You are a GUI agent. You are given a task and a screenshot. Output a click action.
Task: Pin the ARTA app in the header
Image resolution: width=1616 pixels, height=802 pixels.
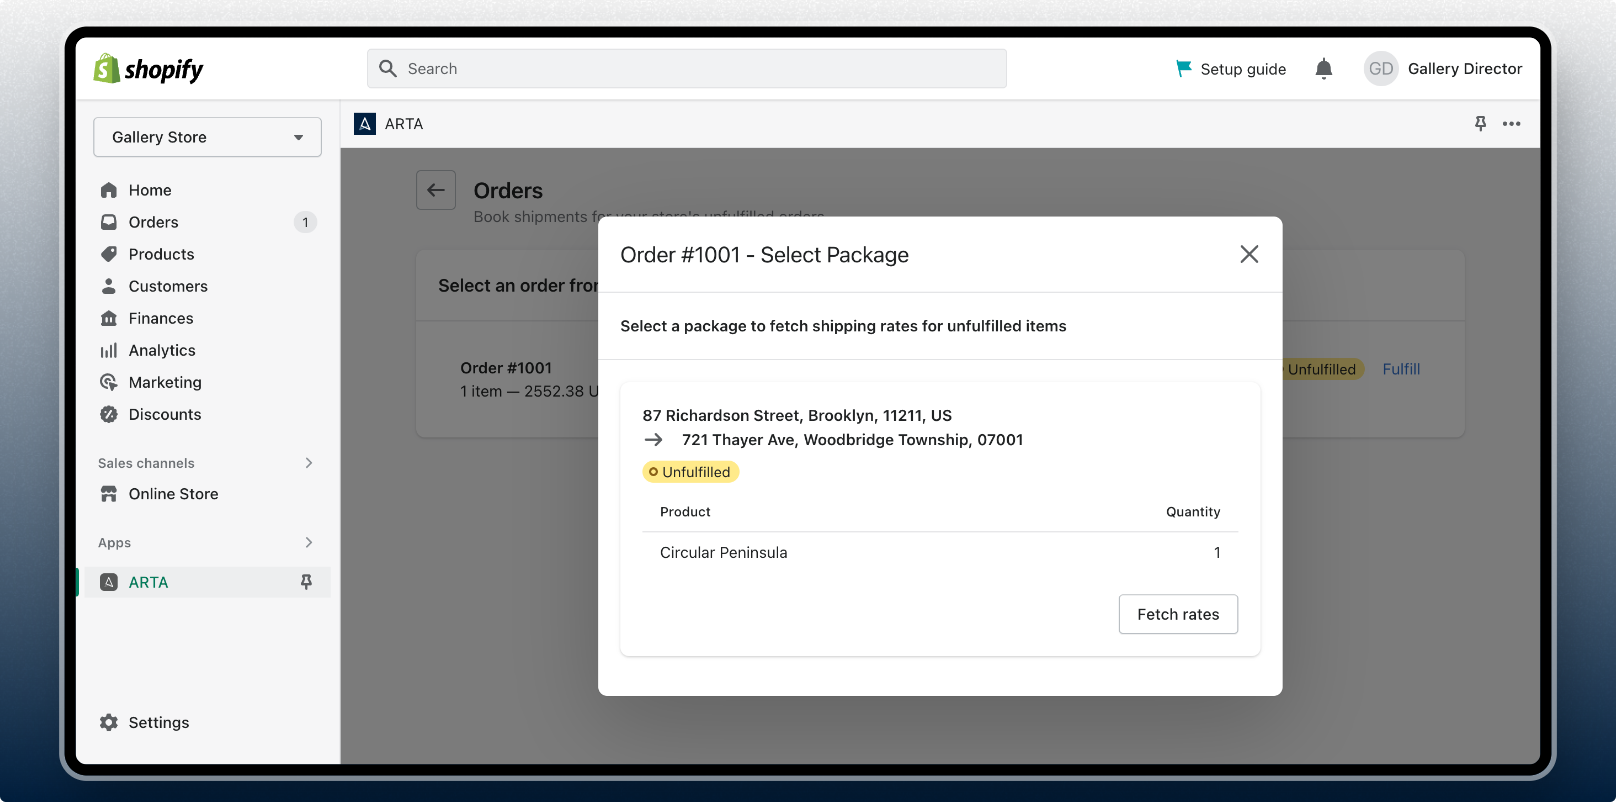[x=1480, y=124]
